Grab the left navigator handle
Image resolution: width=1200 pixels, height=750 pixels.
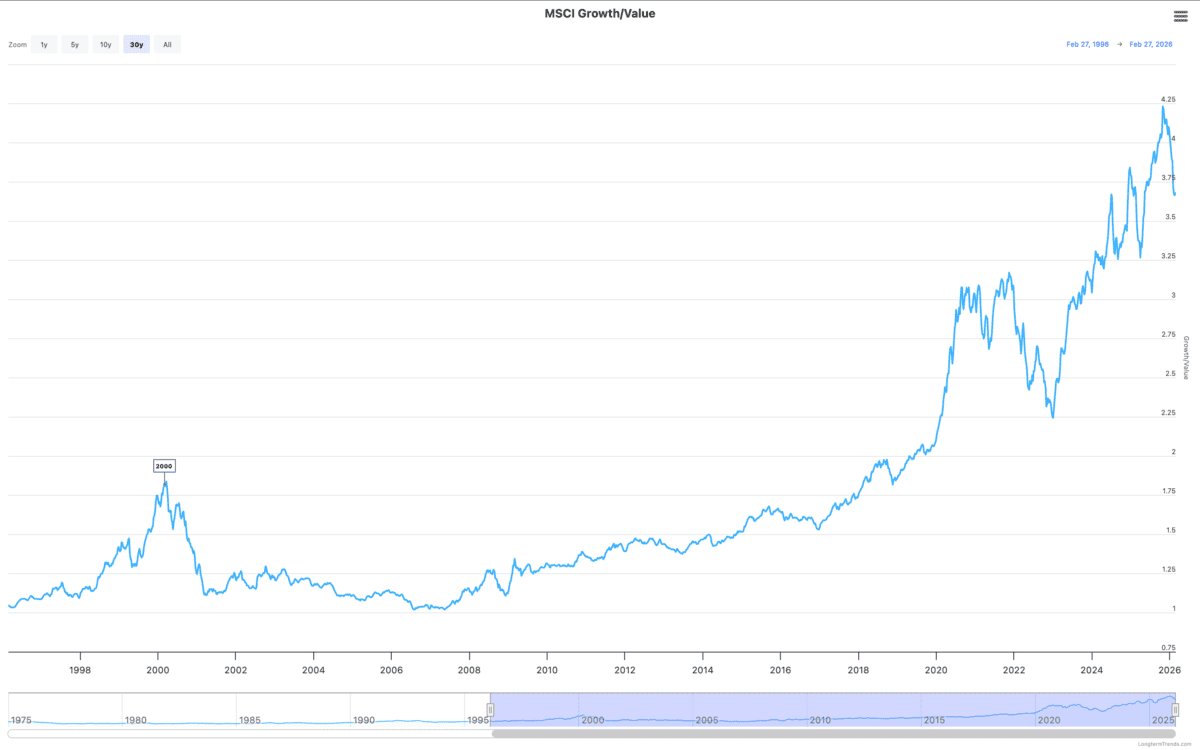[x=490, y=709]
